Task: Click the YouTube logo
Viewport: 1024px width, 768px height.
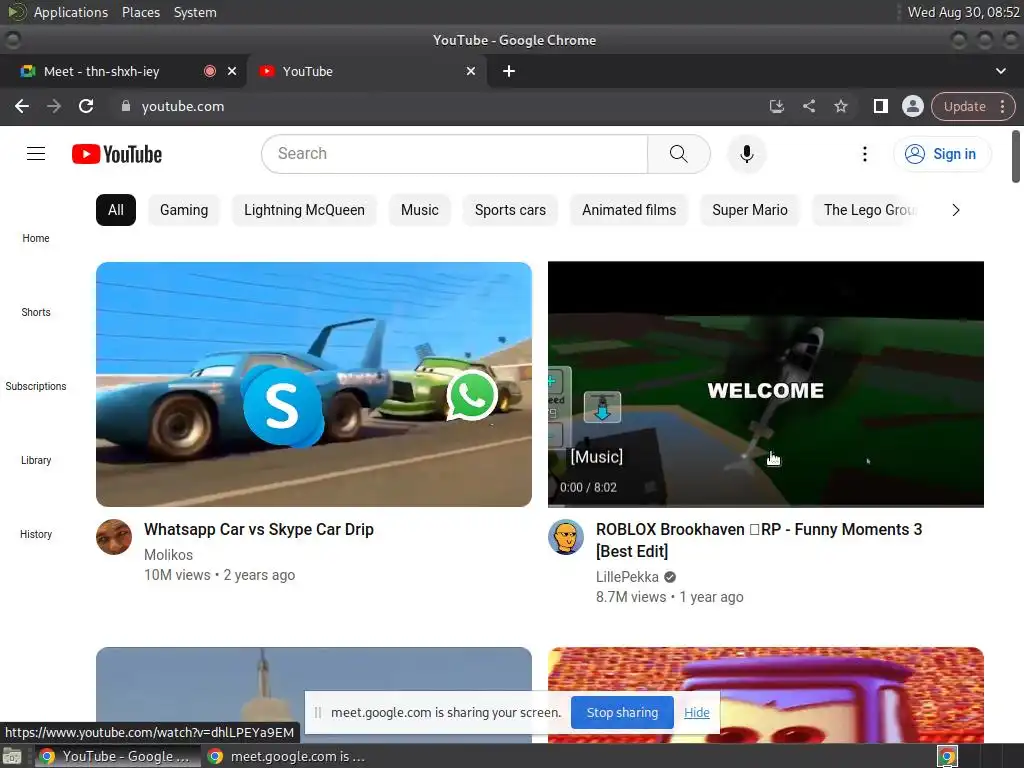Action: coord(117,154)
